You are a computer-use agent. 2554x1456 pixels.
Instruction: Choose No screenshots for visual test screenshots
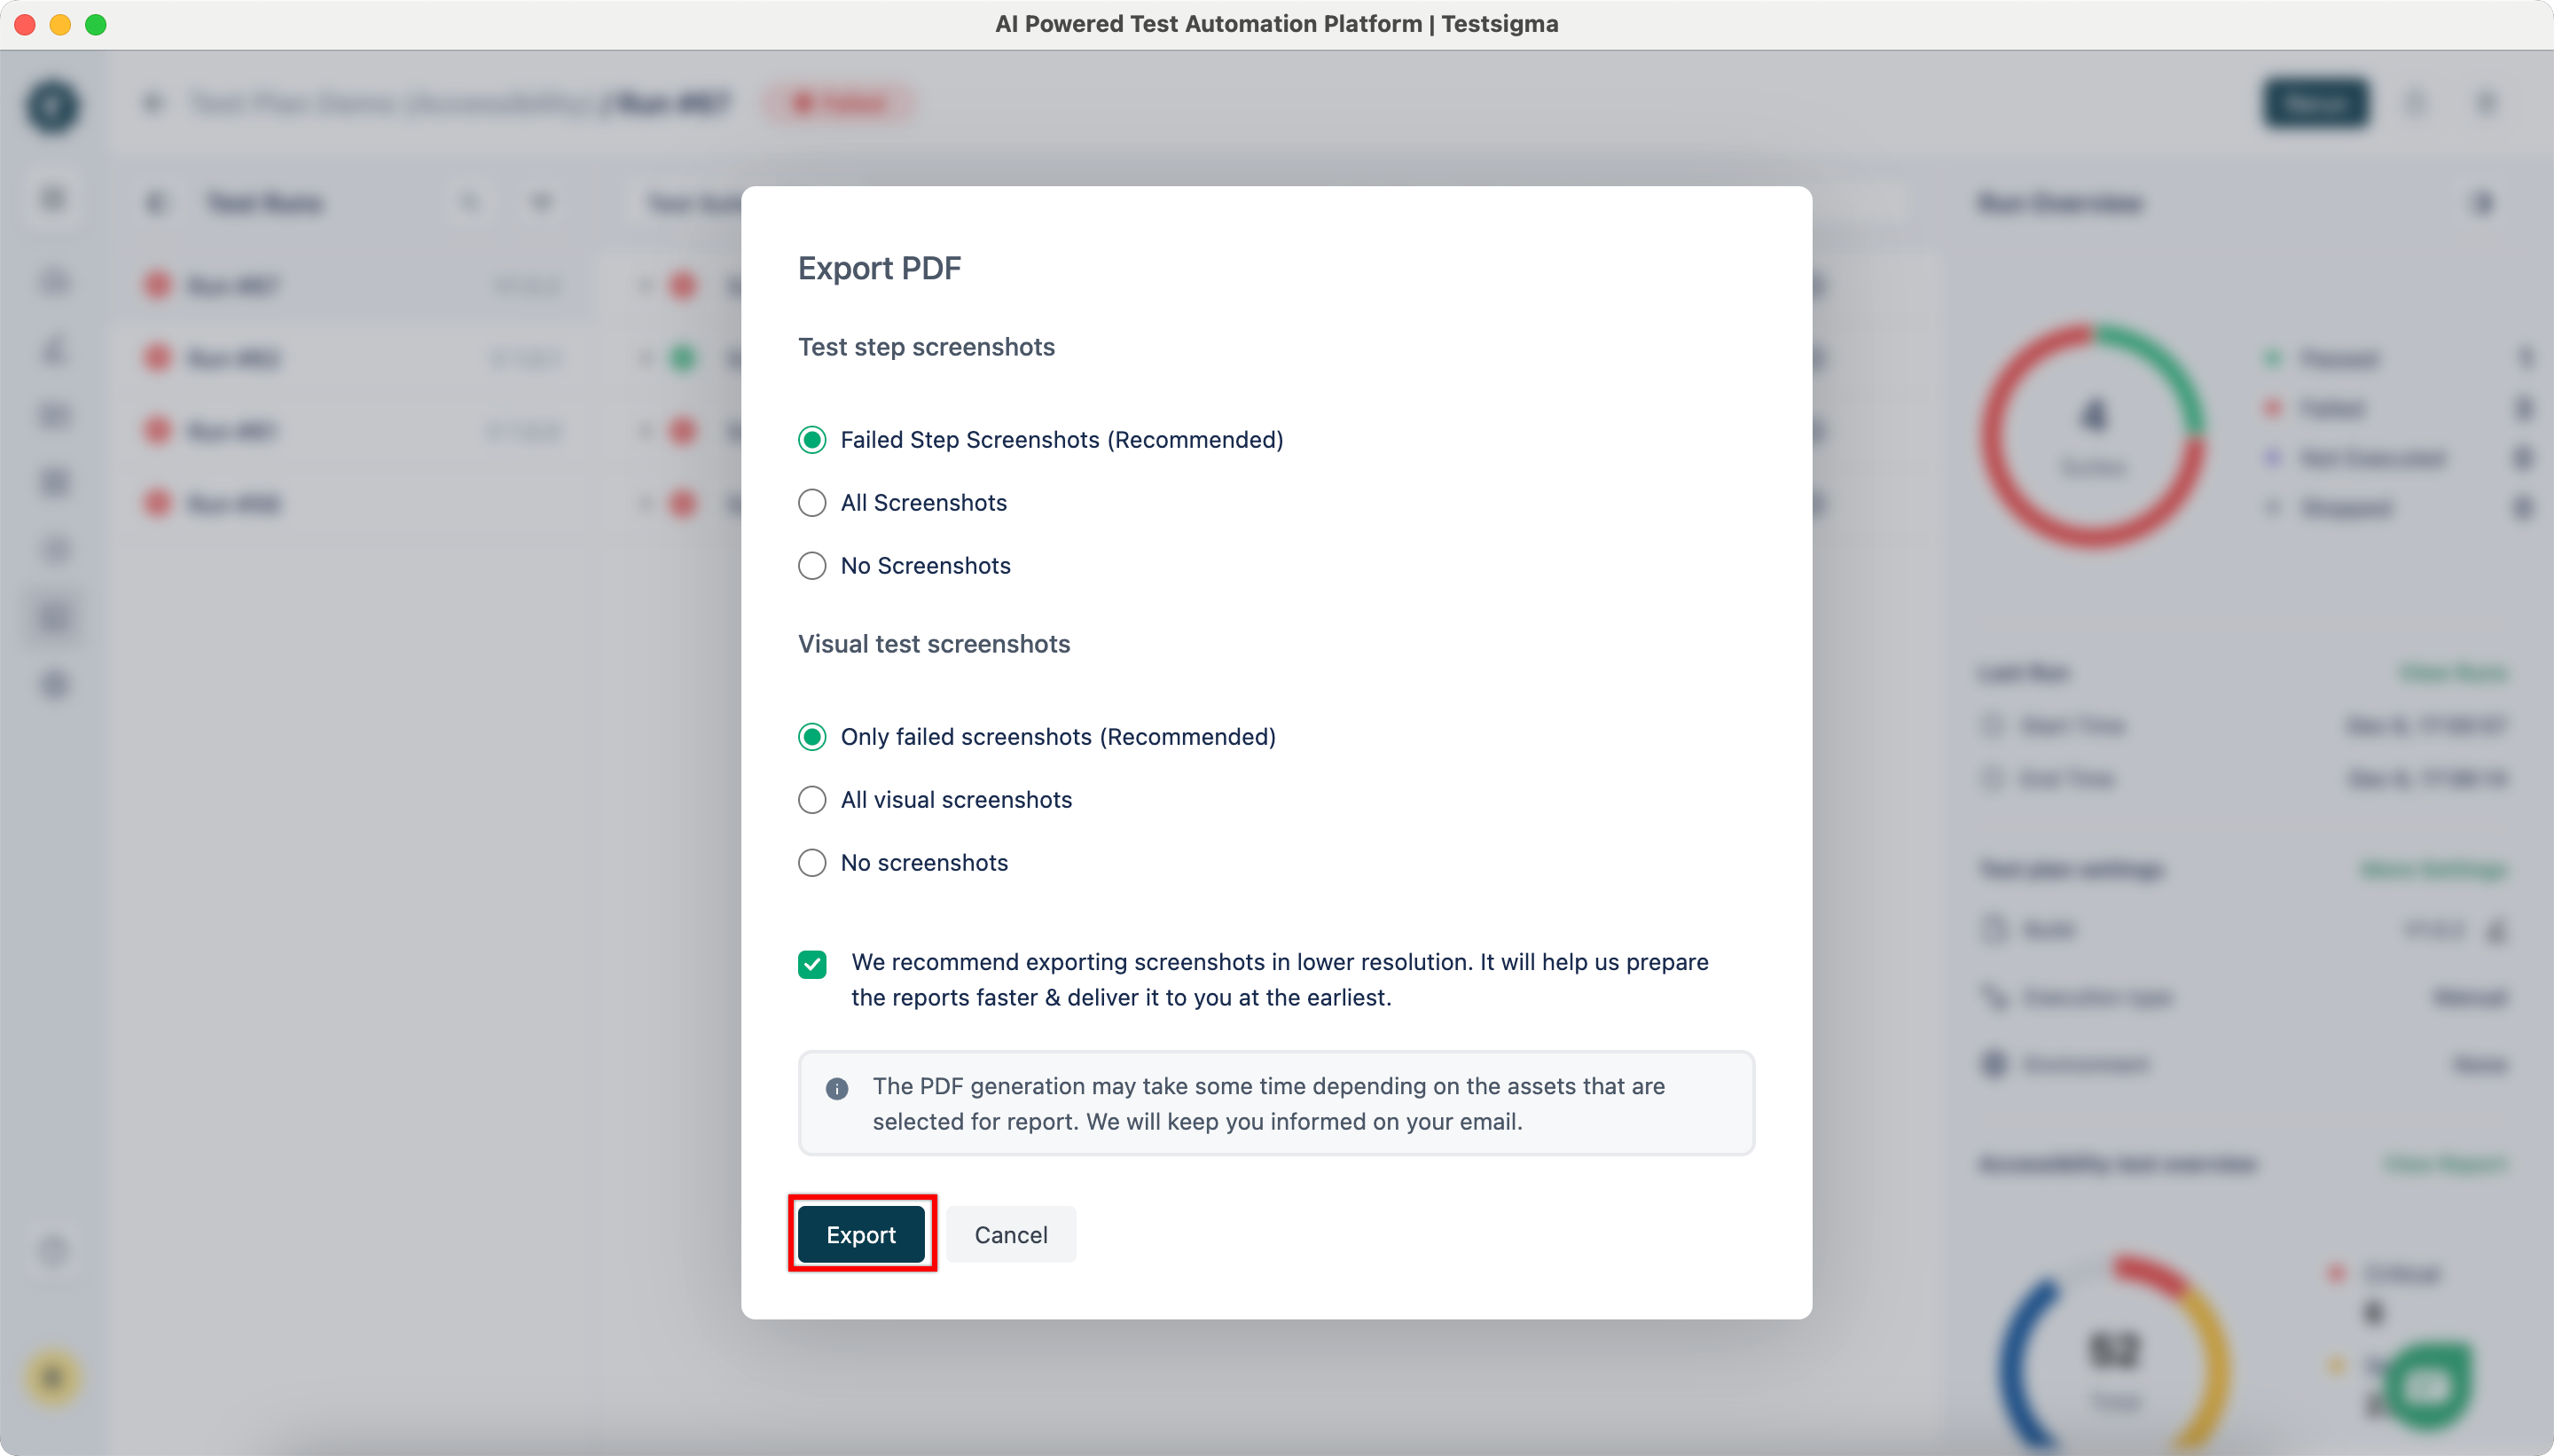click(811, 862)
